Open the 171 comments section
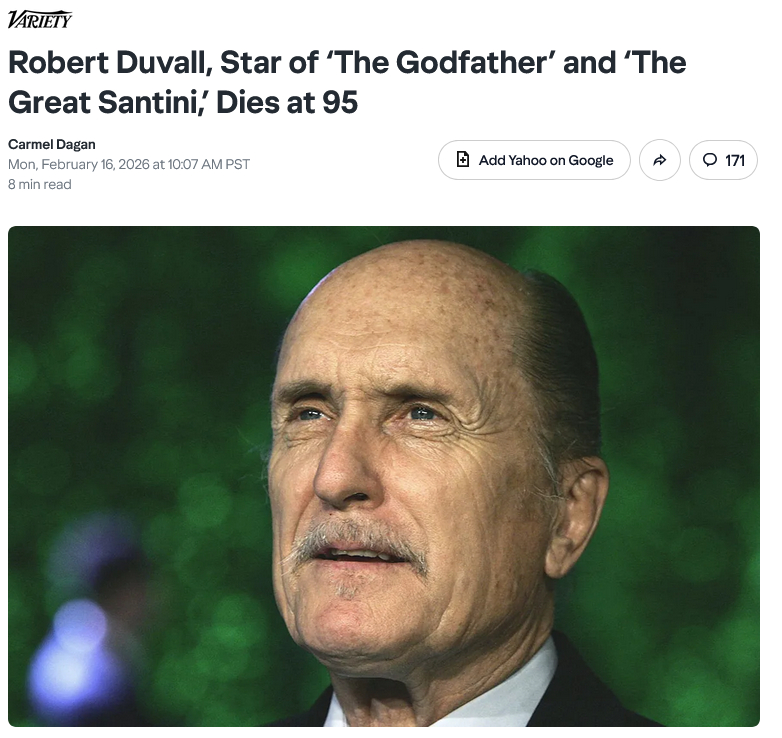The width and height of the screenshot is (782, 738). tap(723, 160)
